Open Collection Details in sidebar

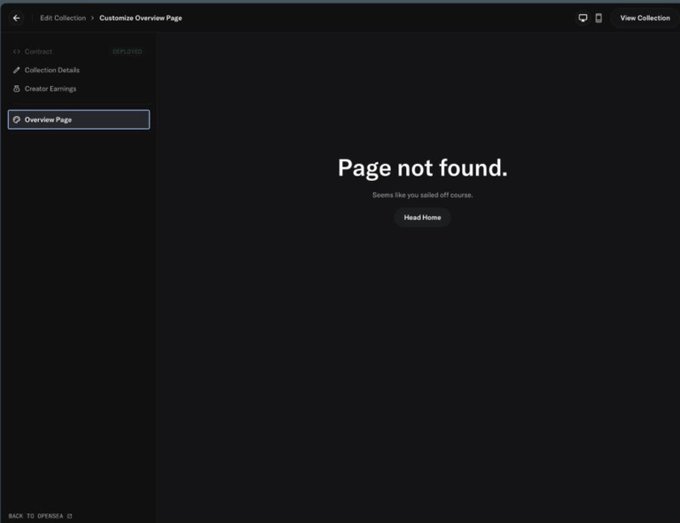click(78, 70)
